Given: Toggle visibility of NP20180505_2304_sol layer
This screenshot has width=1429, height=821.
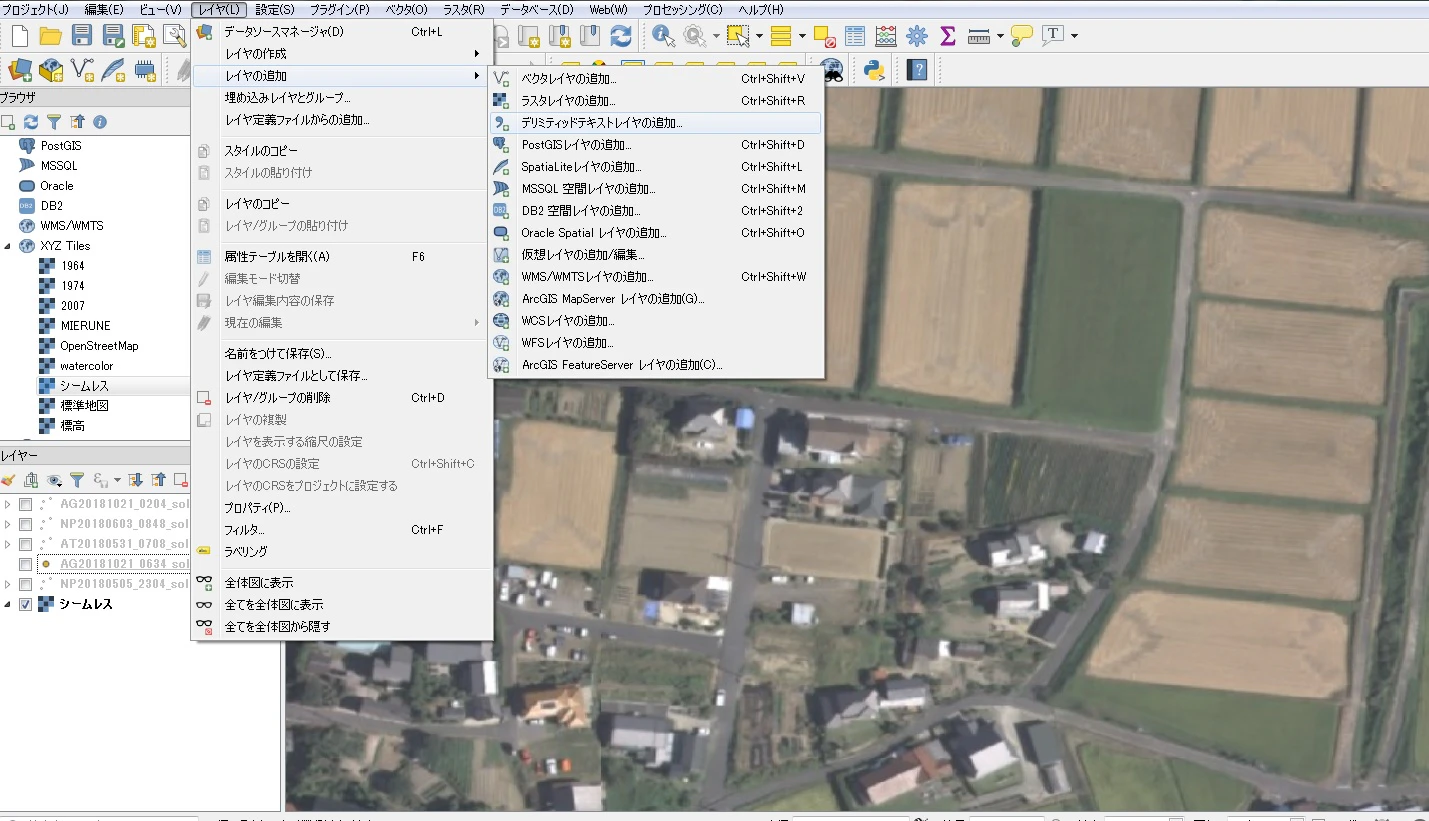Looking at the screenshot, I should (x=26, y=584).
